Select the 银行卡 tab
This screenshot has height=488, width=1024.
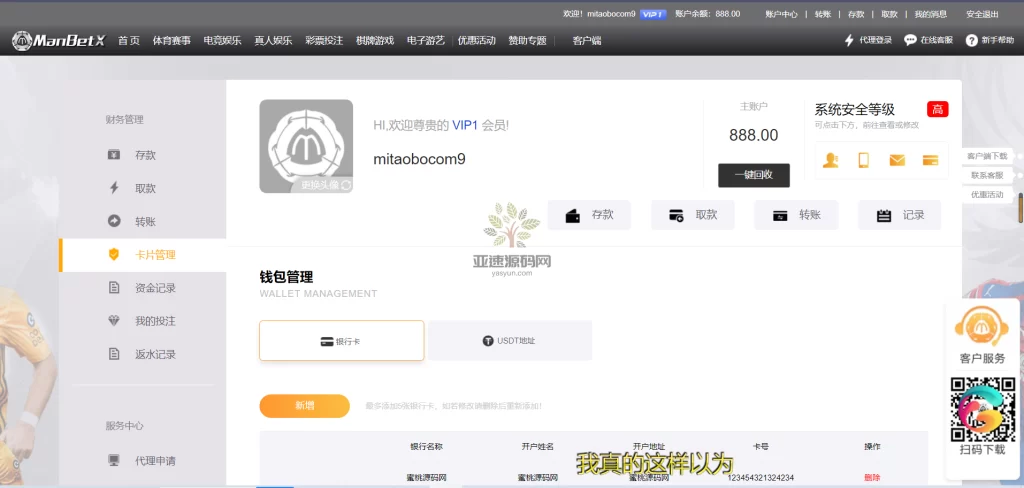342,340
